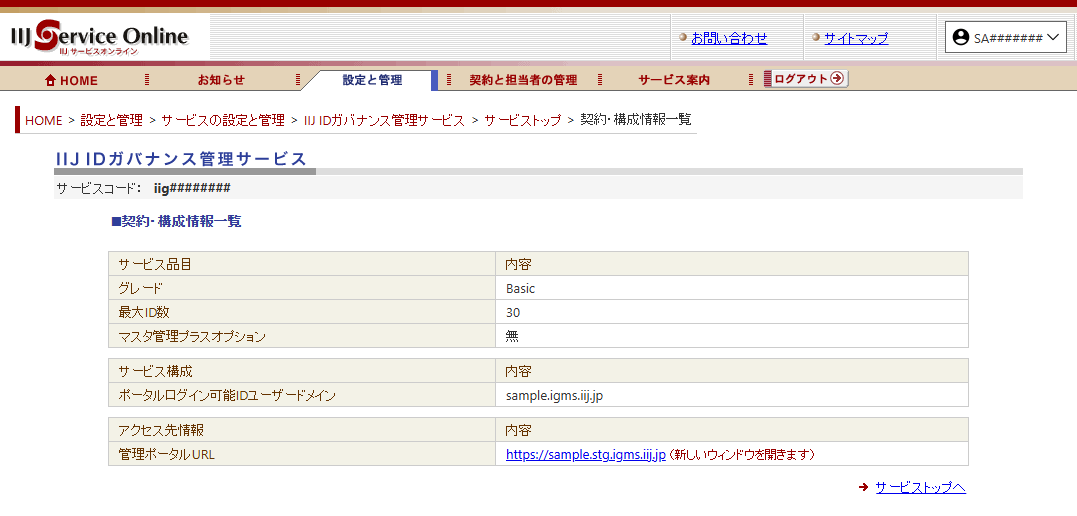Select the 設定と管理 tab
The height and width of the screenshot is (516, 1077).
372,80
